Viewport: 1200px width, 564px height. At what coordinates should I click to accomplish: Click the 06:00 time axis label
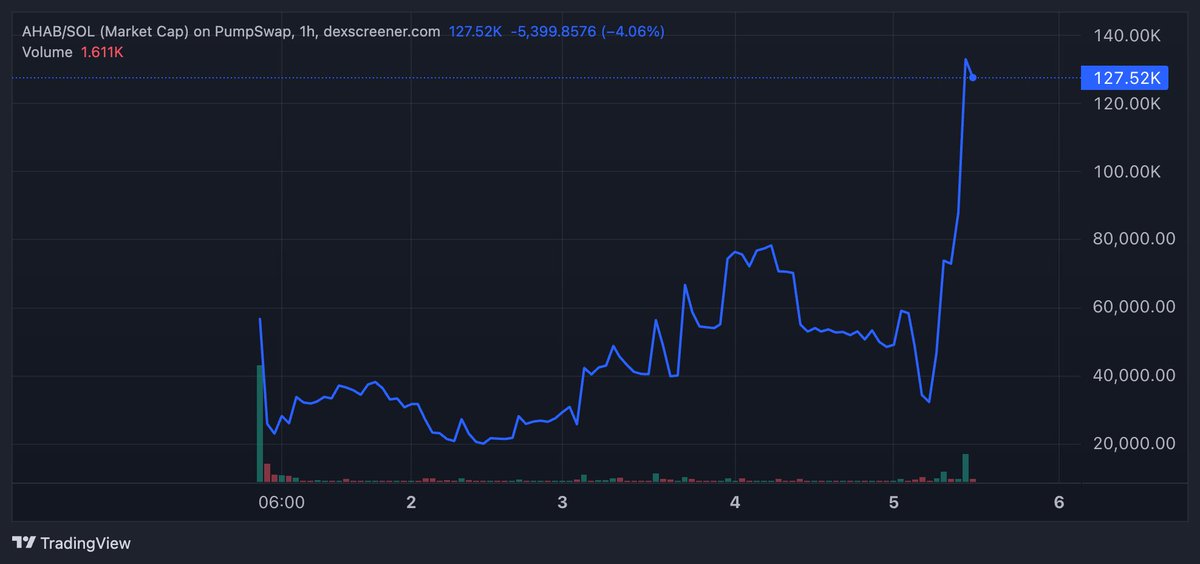click(281, 502)
